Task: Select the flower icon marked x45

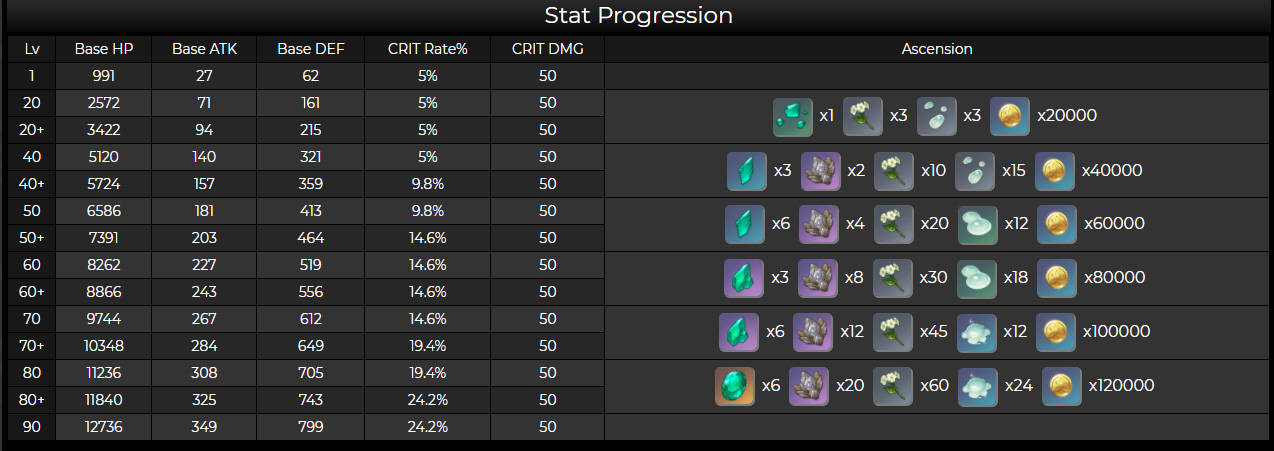Action: click(x=893, y=332)
